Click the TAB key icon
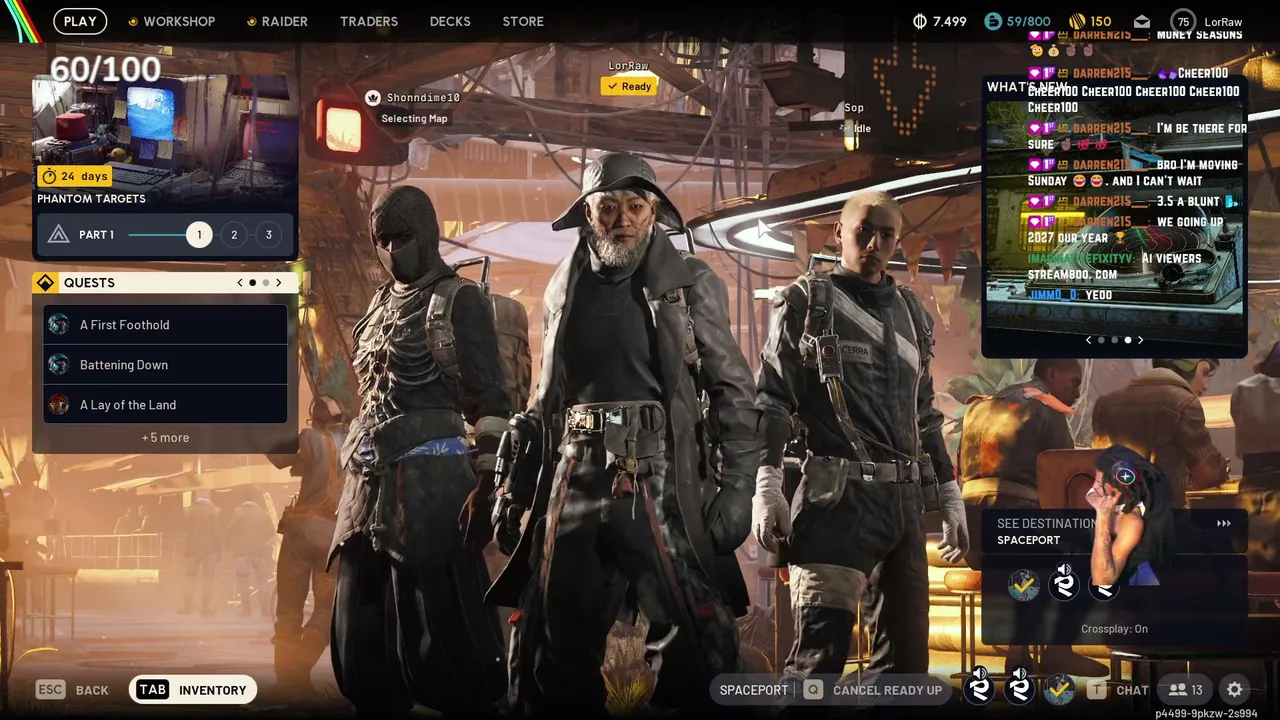 [x=152, y=690]
